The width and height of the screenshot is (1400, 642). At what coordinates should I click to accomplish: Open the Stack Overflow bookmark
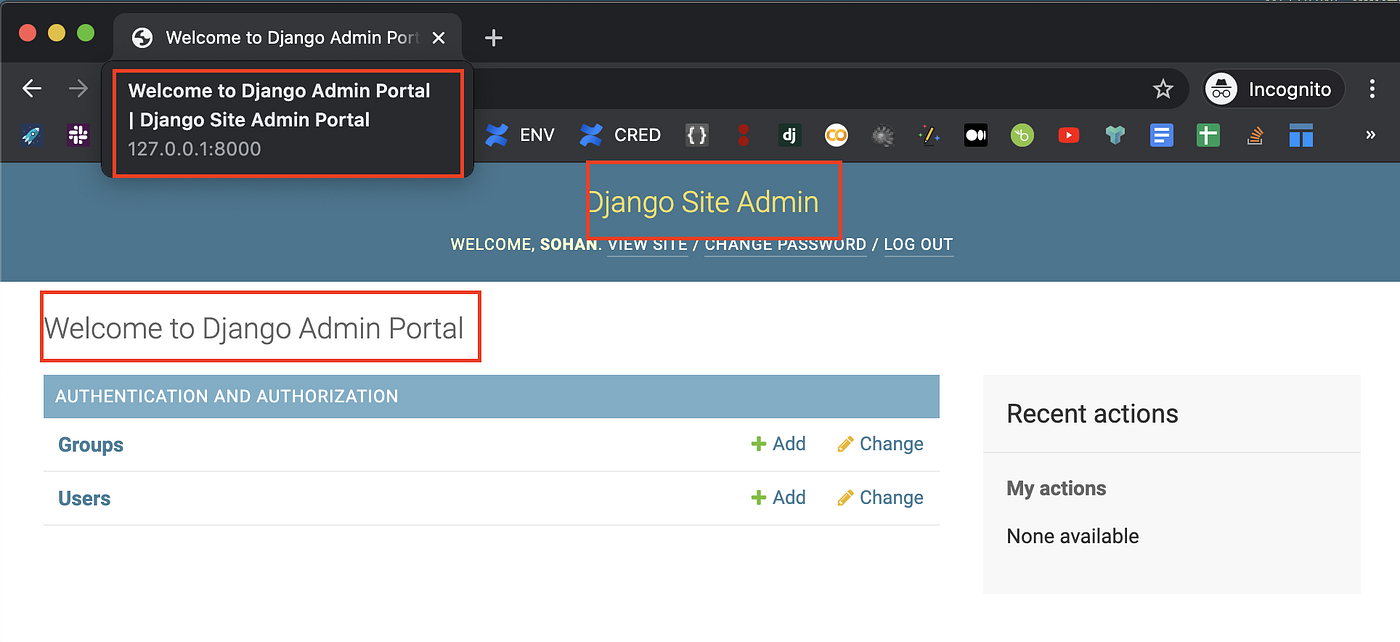pos(1254,135)
